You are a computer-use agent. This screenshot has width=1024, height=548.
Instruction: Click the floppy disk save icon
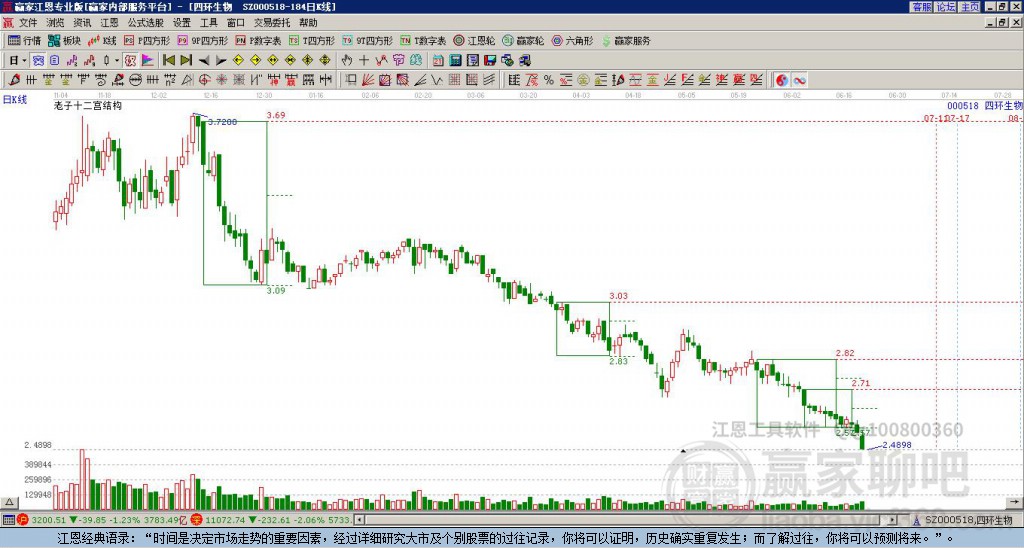pyautogui.click(x=490, y=61)
